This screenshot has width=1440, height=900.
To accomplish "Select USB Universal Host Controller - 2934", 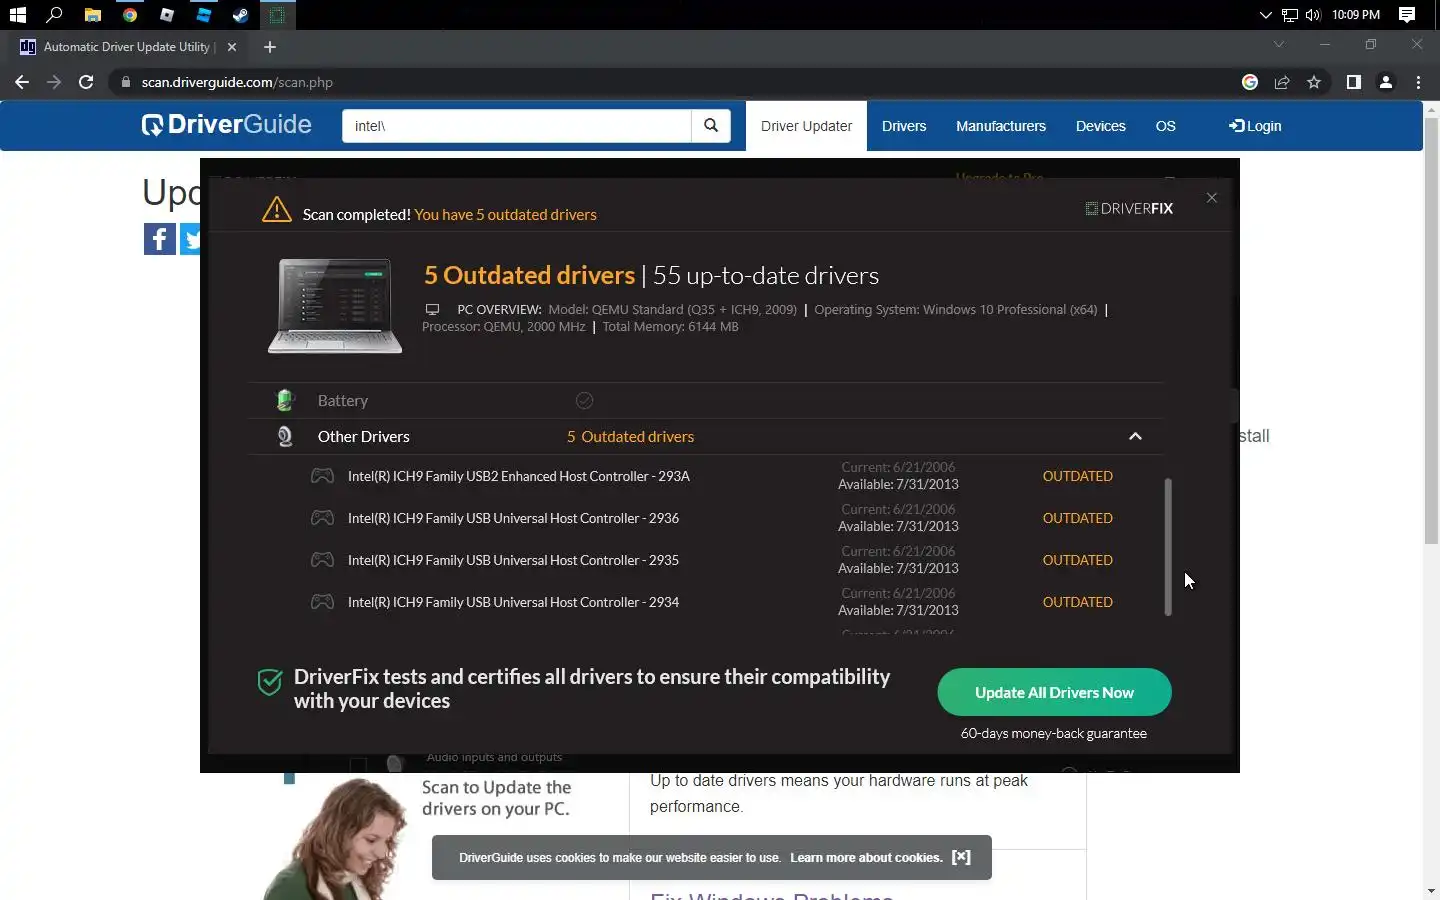I will 513,602.
